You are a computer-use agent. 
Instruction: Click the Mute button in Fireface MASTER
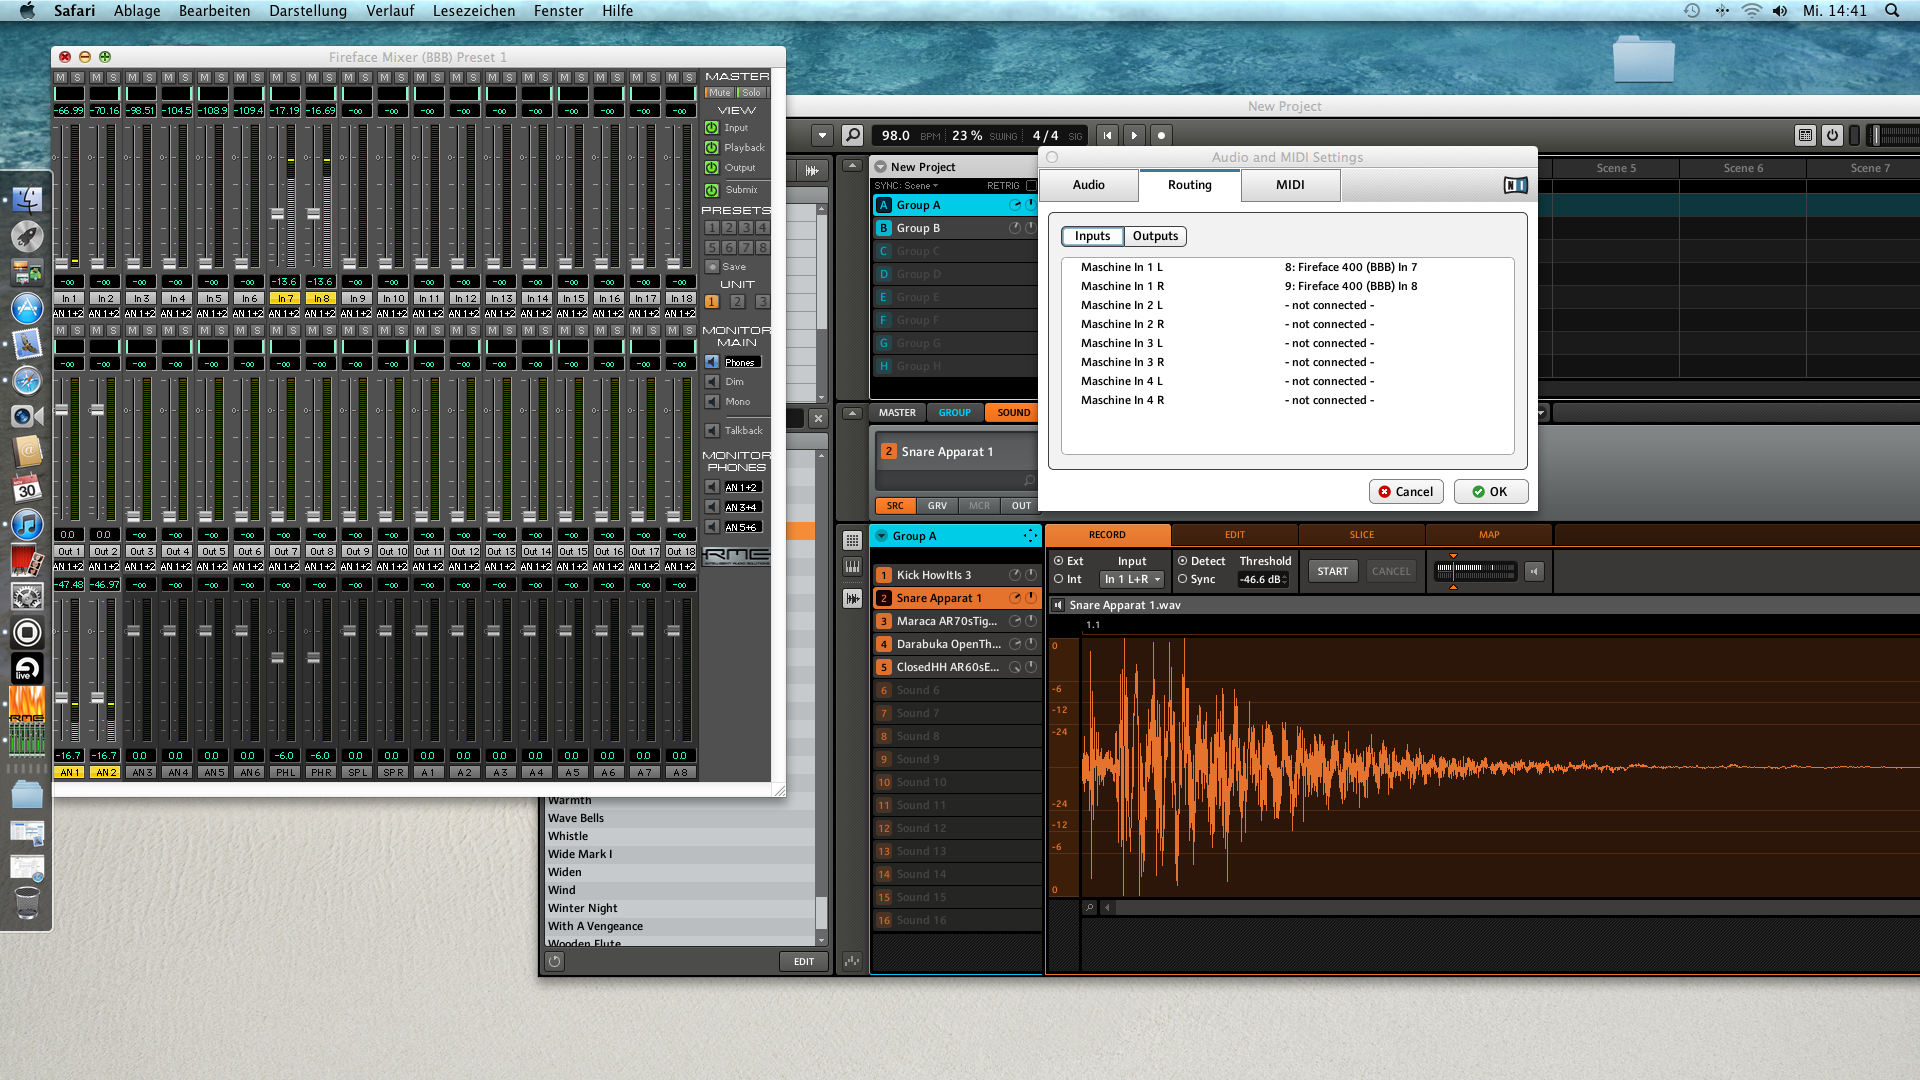point(720,92)
